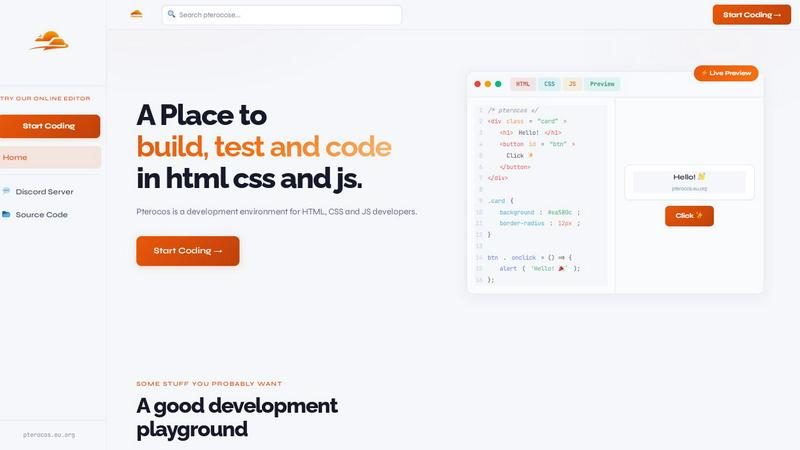800x450 pixels.
Task: Select Home in the sidebar
Action: (x=50, y=157)
